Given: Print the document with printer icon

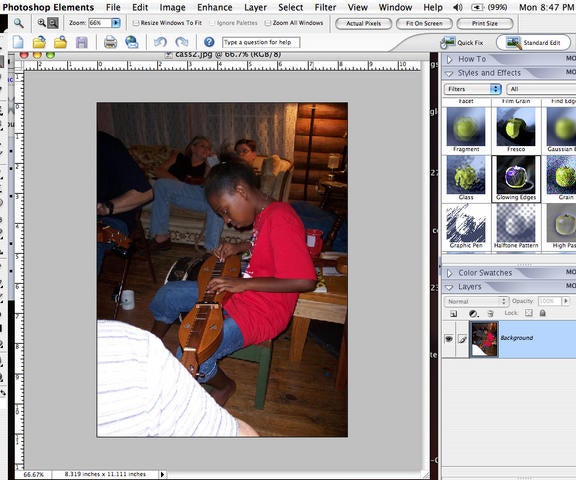Looking at the screenshot, I should click(x=110, y=42).
